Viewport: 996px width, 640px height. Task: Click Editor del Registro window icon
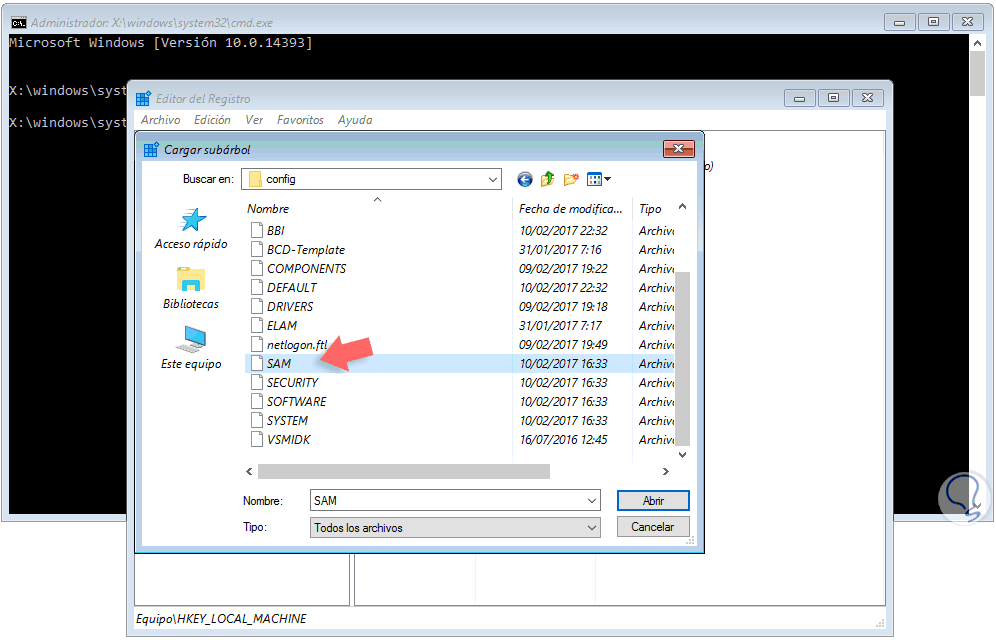click(x=144, y=98)
